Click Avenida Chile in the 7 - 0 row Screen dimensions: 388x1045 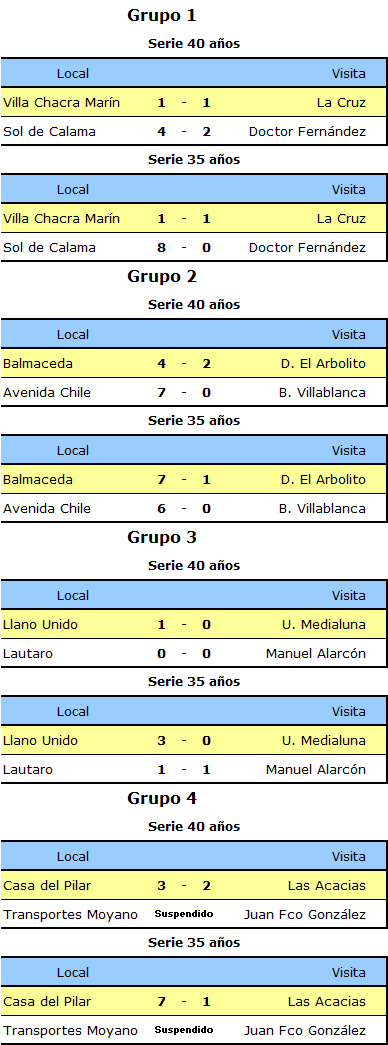(47, 393)
